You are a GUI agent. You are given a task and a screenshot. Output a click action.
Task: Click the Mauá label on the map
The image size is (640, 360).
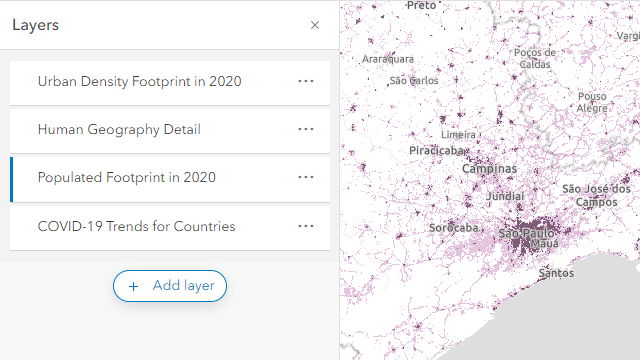click(x=544, y=244)
